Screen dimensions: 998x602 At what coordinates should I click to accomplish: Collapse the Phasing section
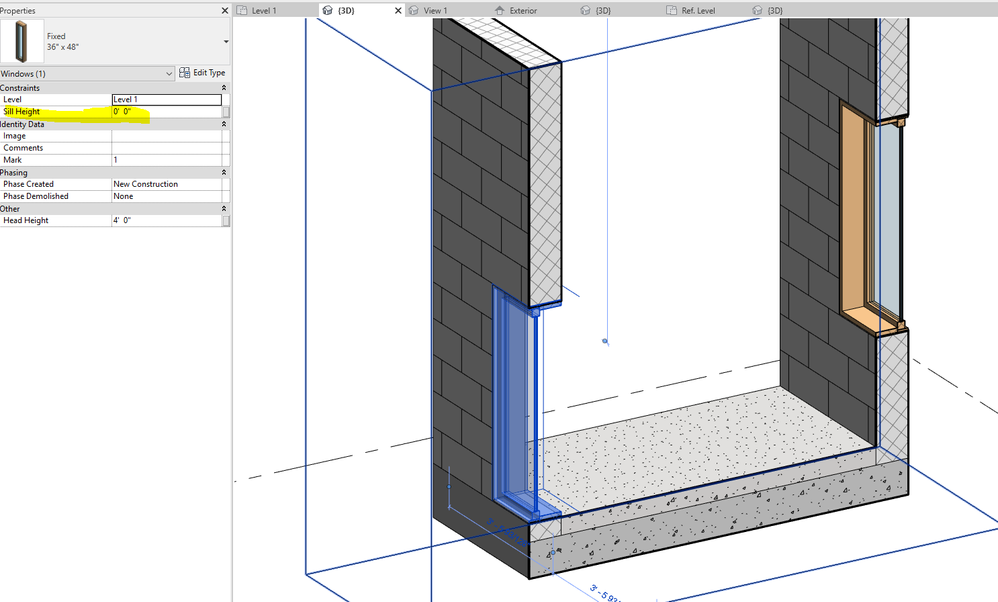[x=224, y=172]
